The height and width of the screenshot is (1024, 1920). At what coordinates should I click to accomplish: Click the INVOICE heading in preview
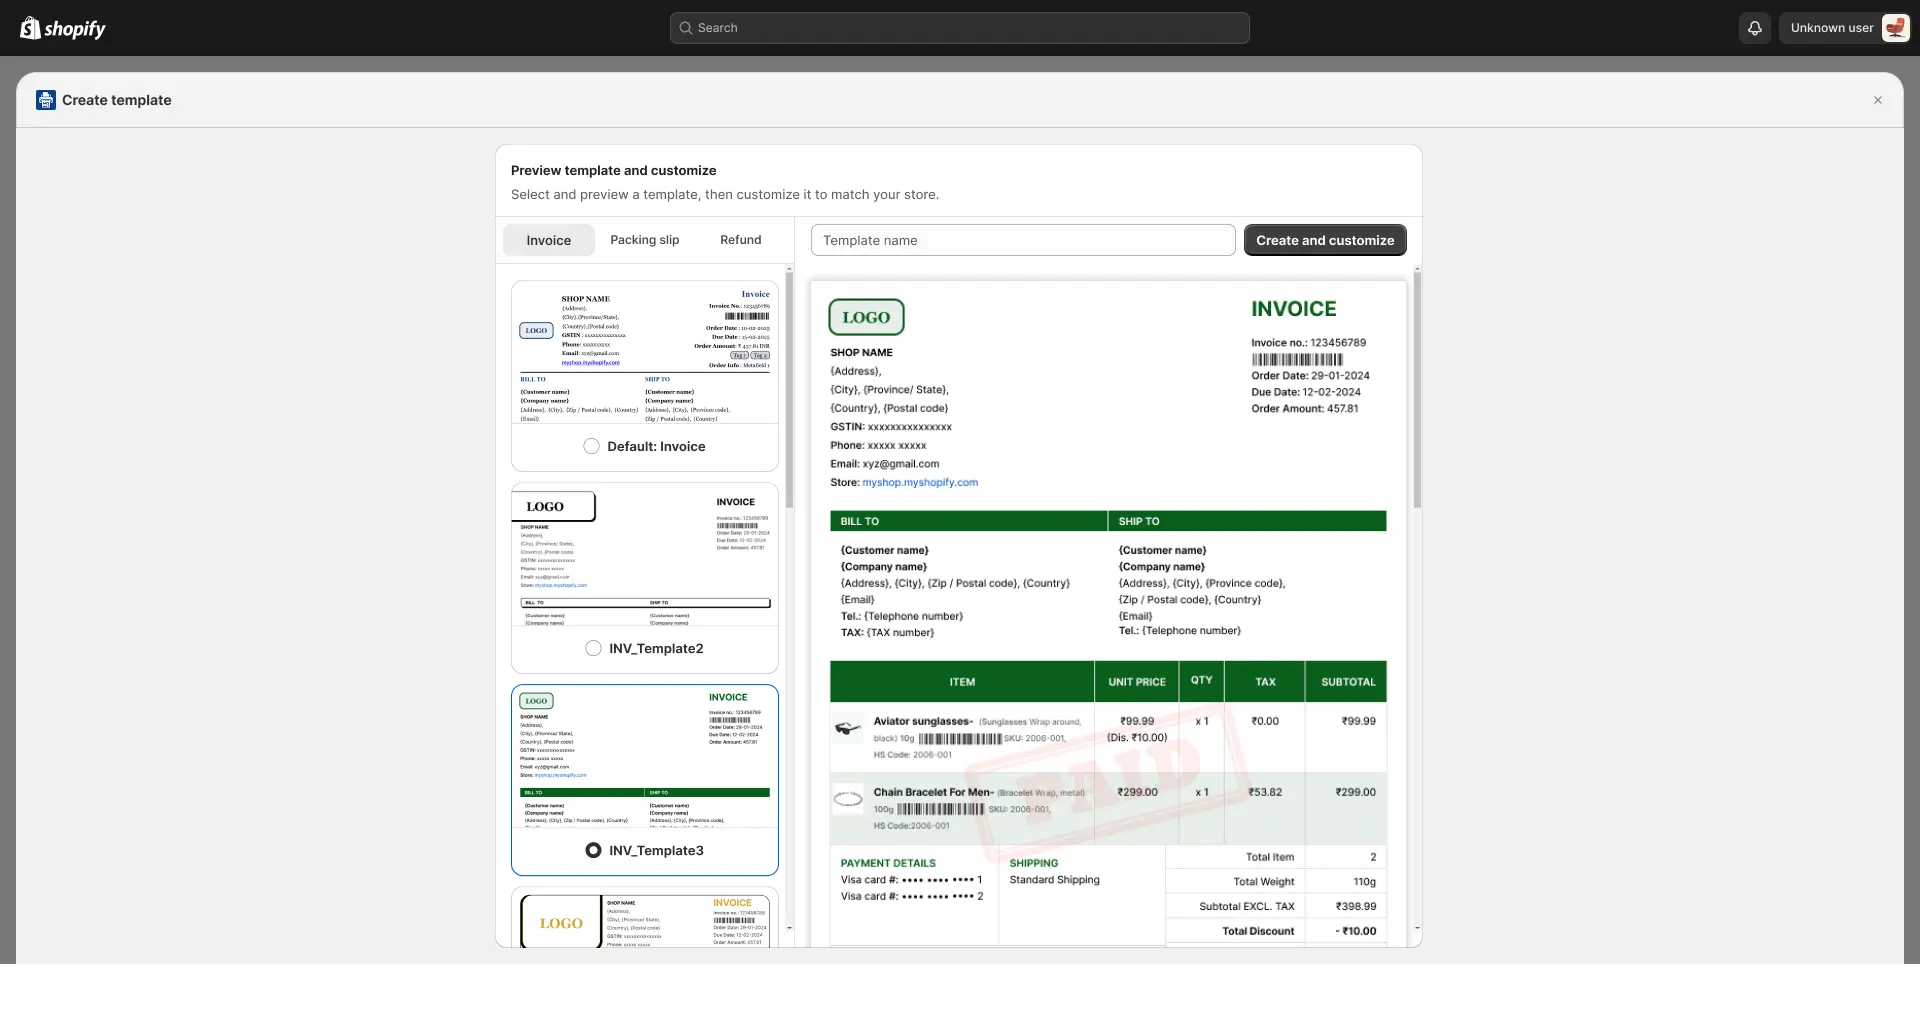pos(1294,309)
